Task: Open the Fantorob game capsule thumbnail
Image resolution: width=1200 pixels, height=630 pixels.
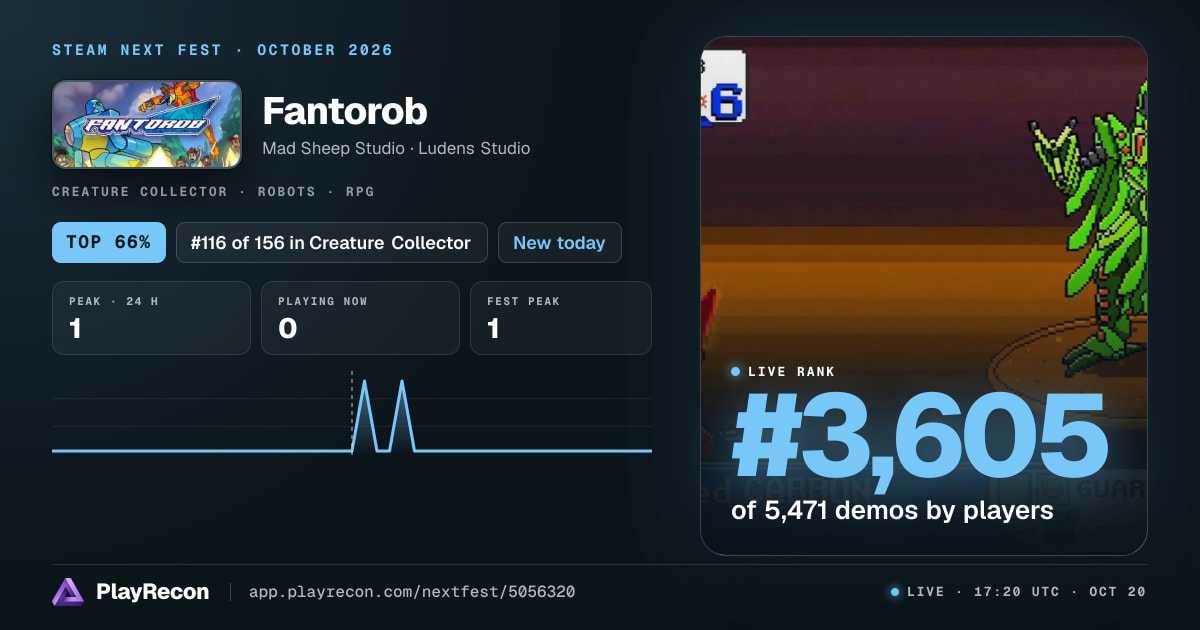Action: (x=147, y=124)
